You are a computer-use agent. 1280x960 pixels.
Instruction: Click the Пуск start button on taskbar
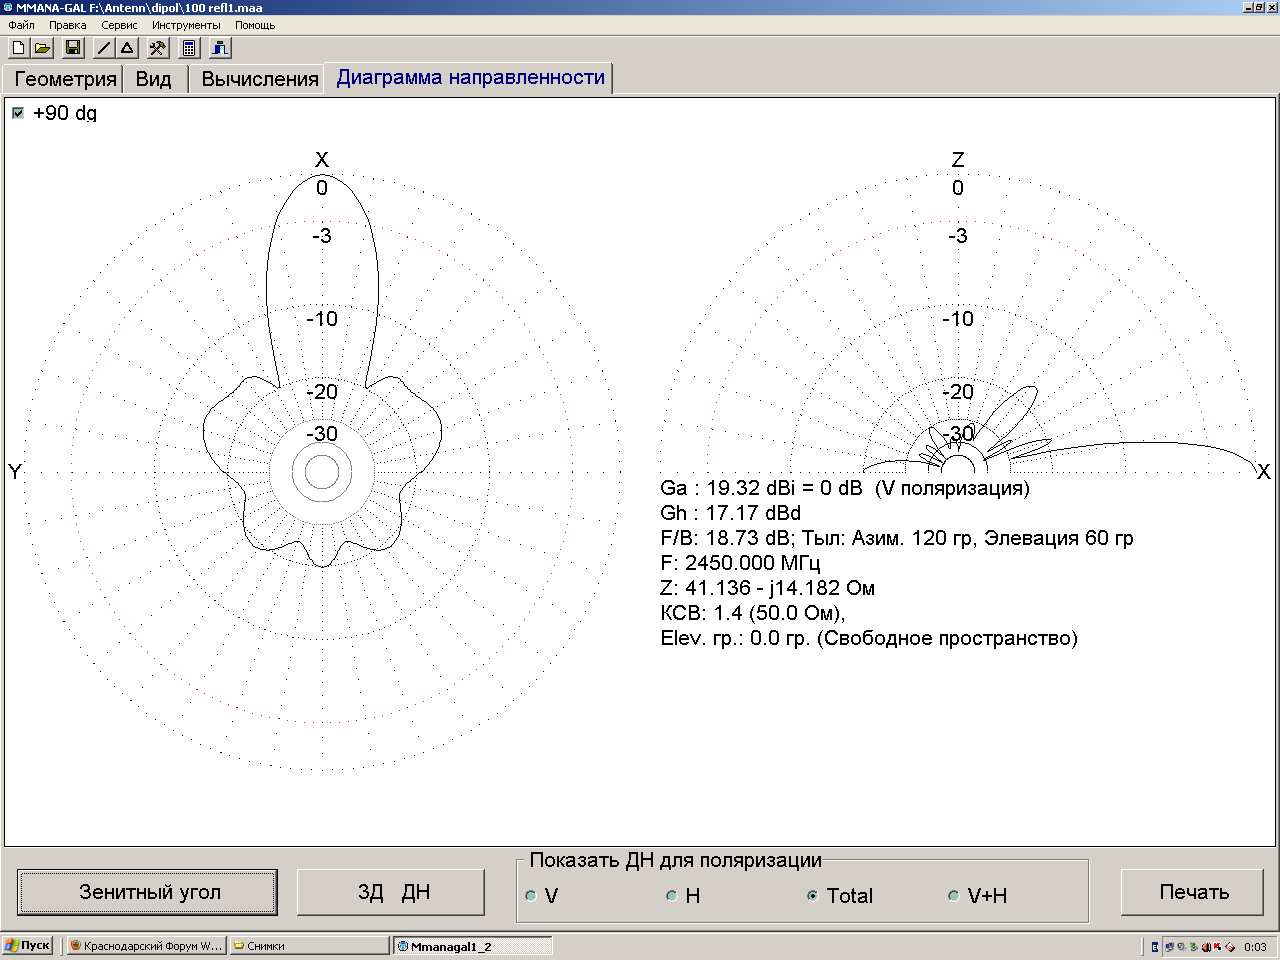pyautogui.click(x=28, y=945)
